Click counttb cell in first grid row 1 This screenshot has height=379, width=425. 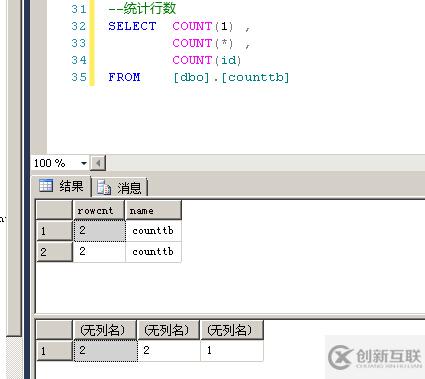153,231
